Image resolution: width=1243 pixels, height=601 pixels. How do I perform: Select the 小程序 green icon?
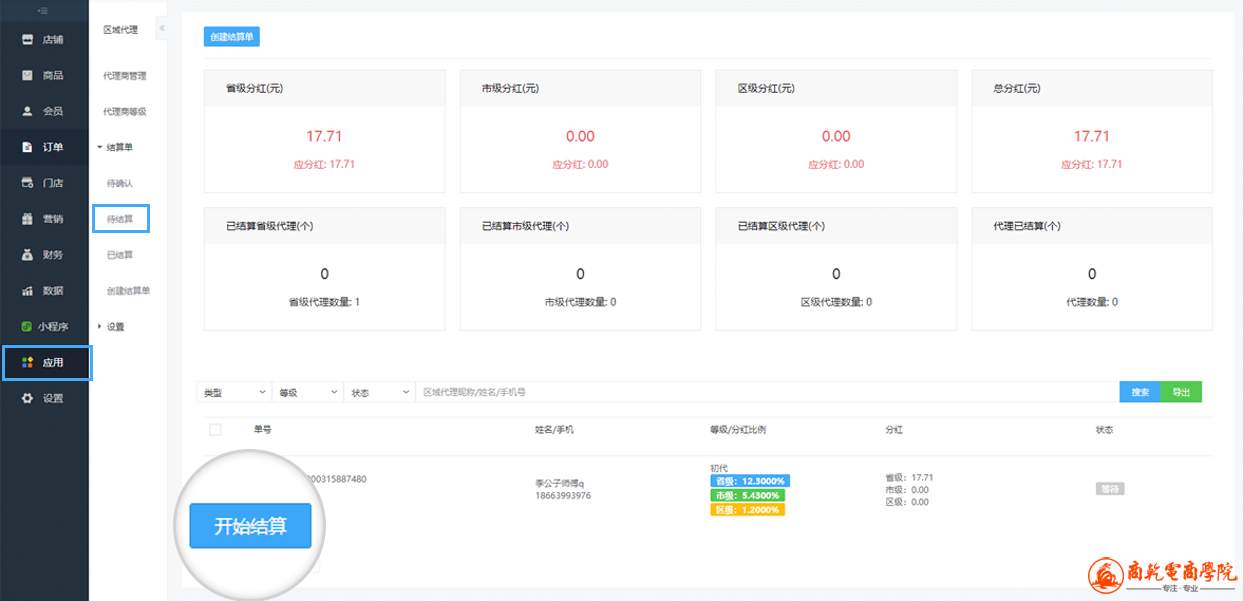(x=28, y=327)
